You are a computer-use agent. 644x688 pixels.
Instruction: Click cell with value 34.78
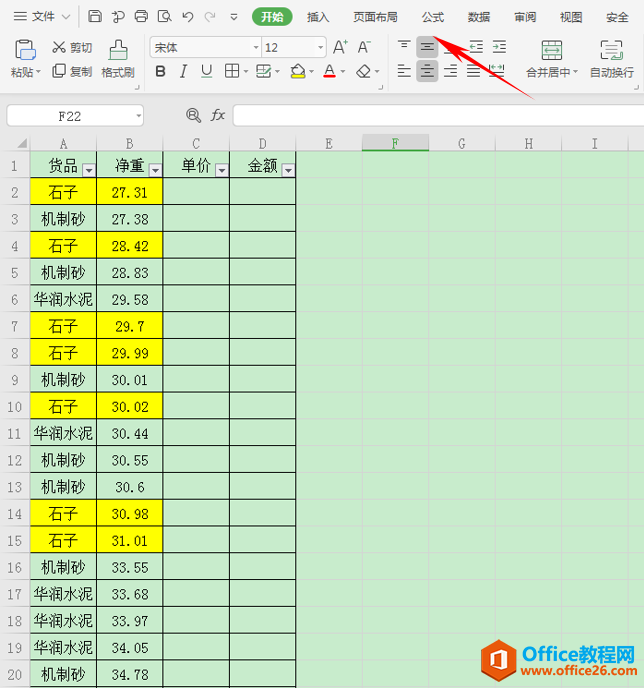pyautogui.click(x=129, y=674)
